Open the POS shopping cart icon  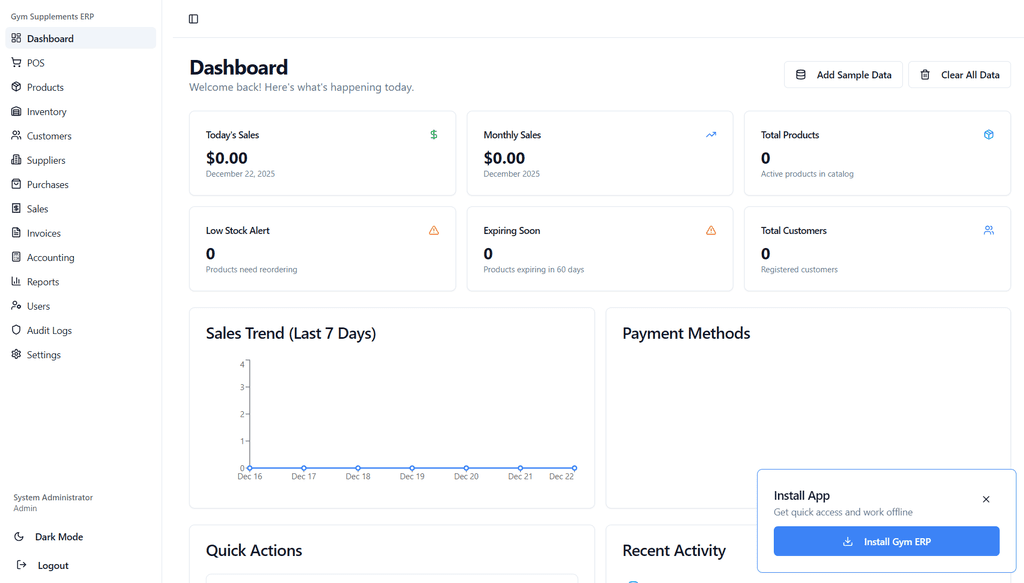(16, 63)
